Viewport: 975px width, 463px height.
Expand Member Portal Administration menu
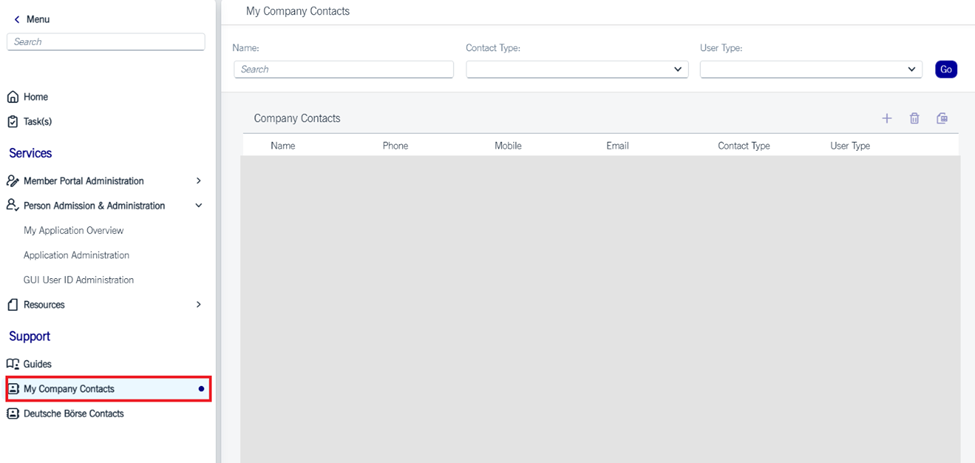click(x=198, y=181)
